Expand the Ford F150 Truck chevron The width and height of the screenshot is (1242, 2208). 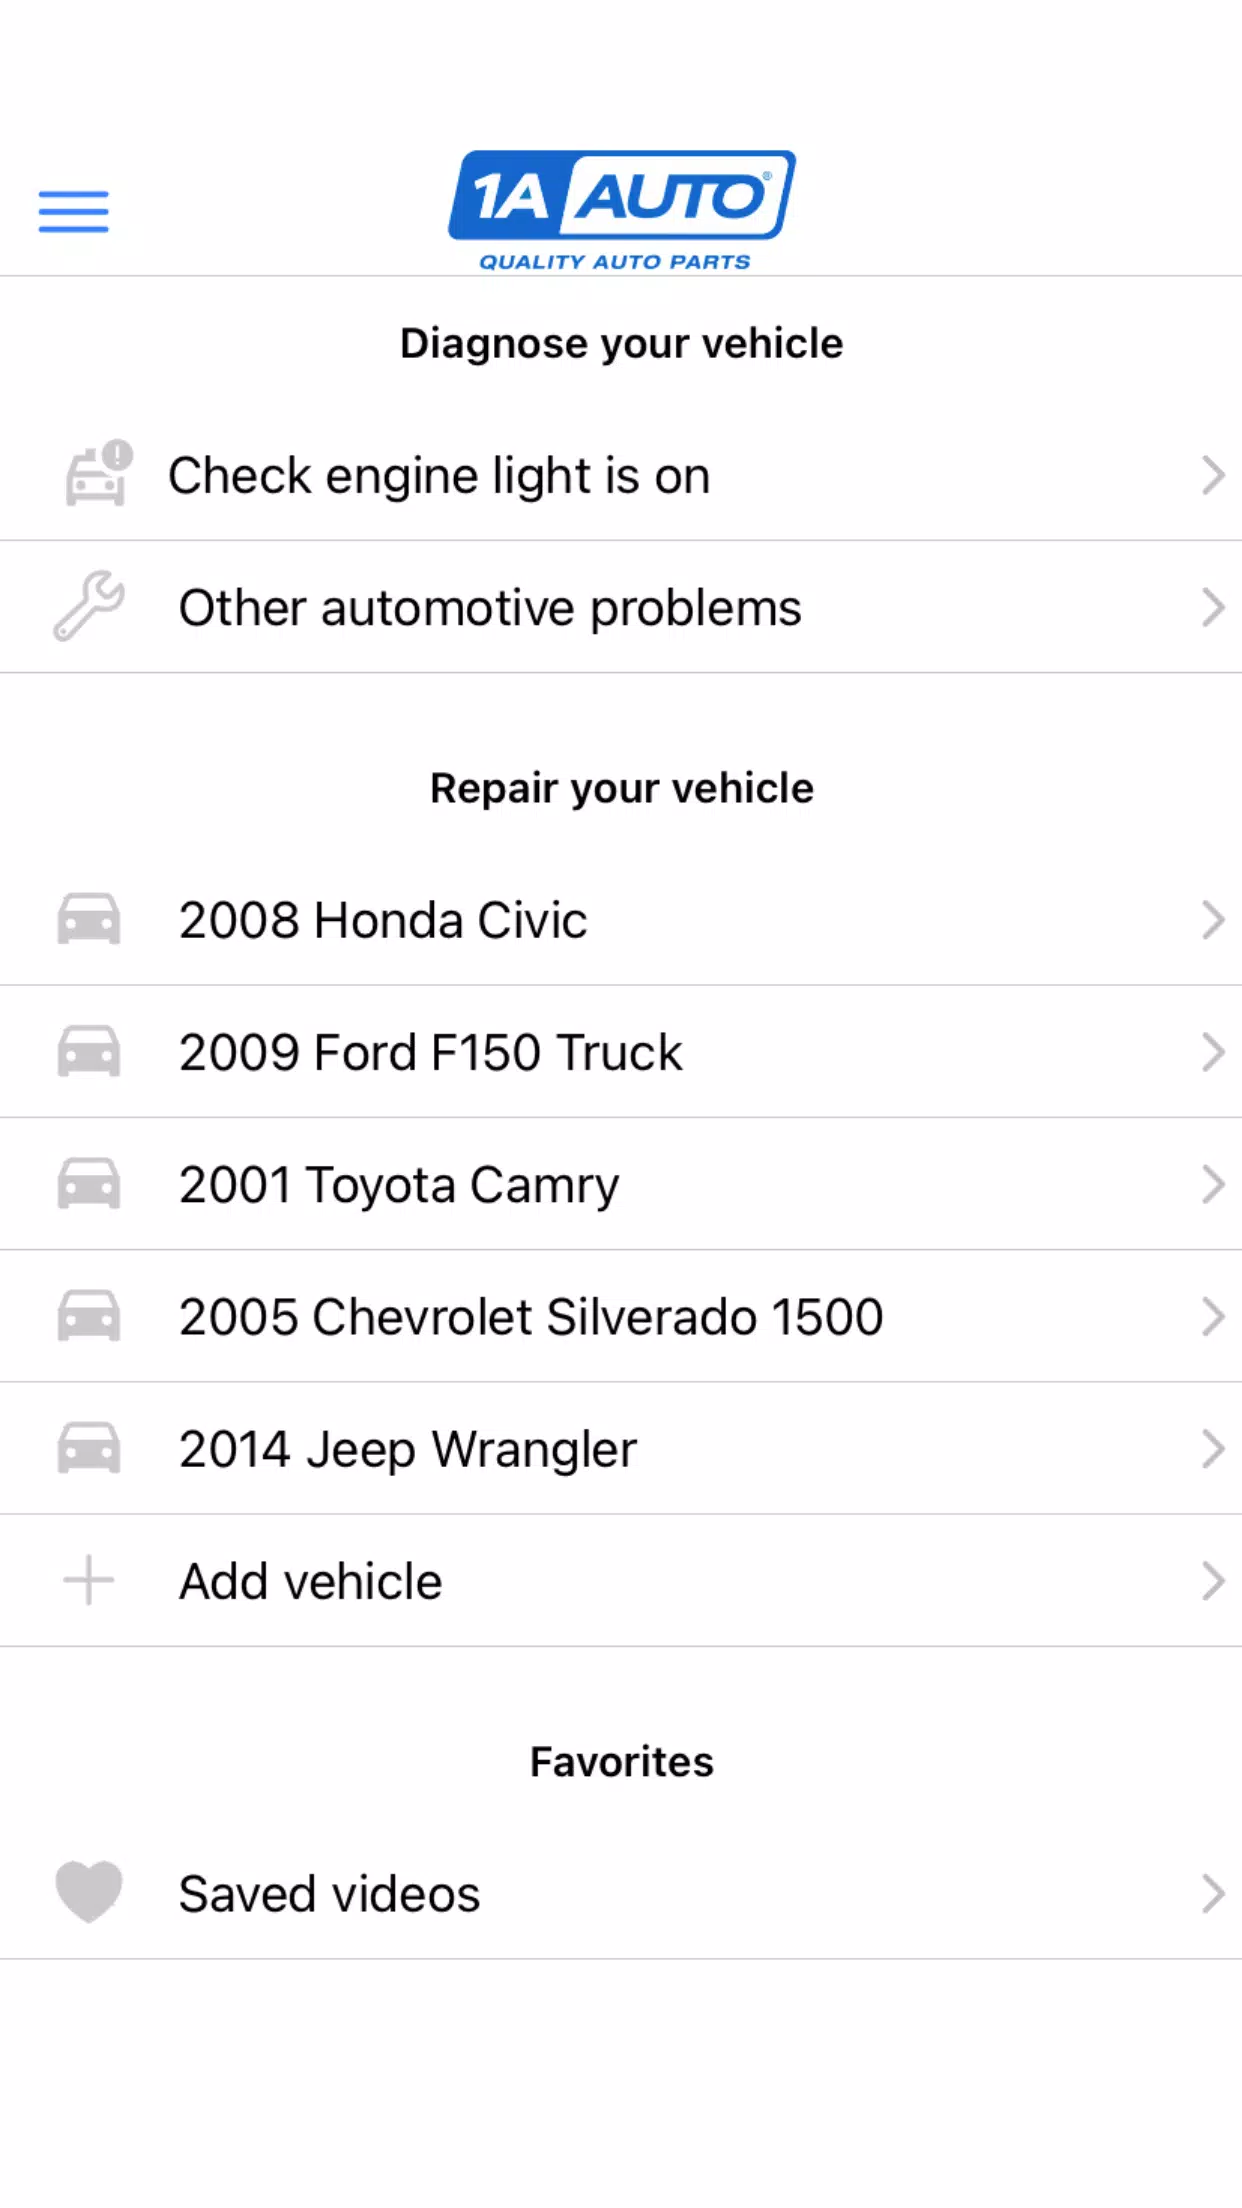tap(1212, 1052)
